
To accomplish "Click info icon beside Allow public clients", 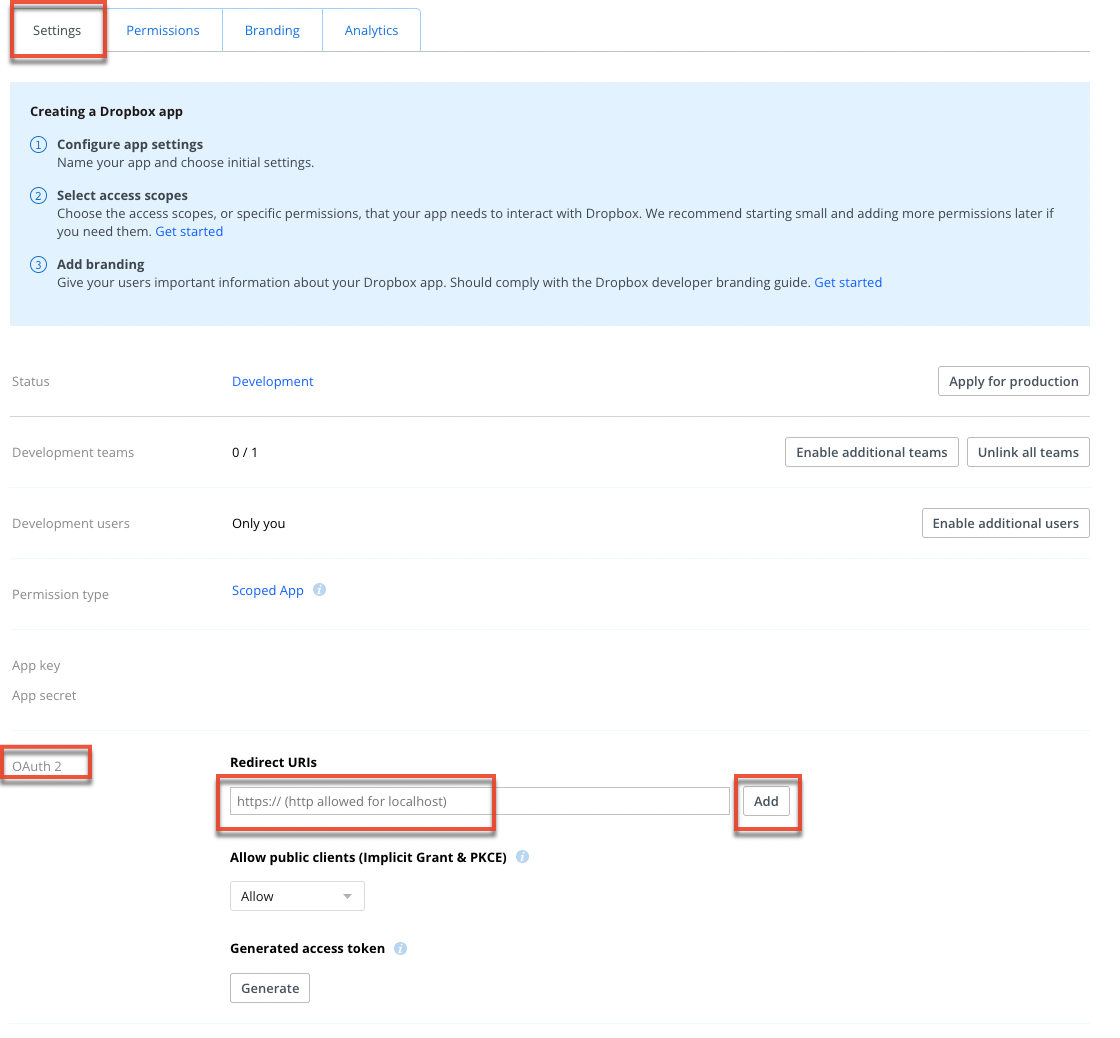I will tap(523, 857).
